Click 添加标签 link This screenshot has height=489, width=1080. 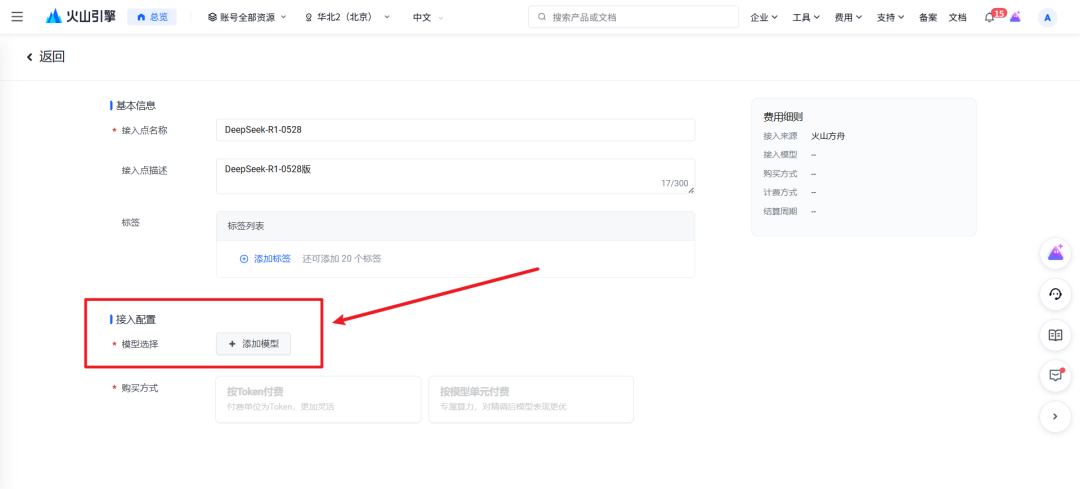pyautogui.click(x=272, y=259)
